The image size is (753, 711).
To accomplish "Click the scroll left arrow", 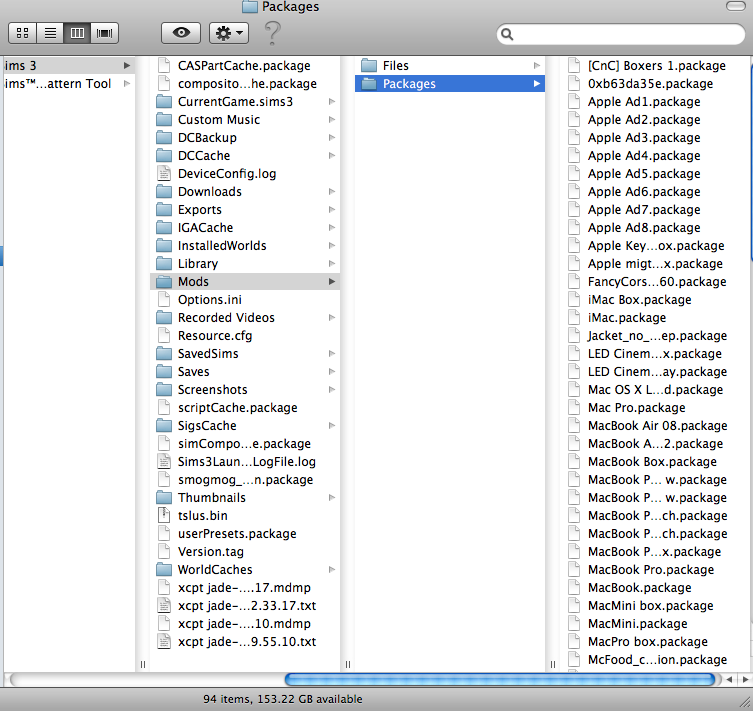I will pos(729,679).
